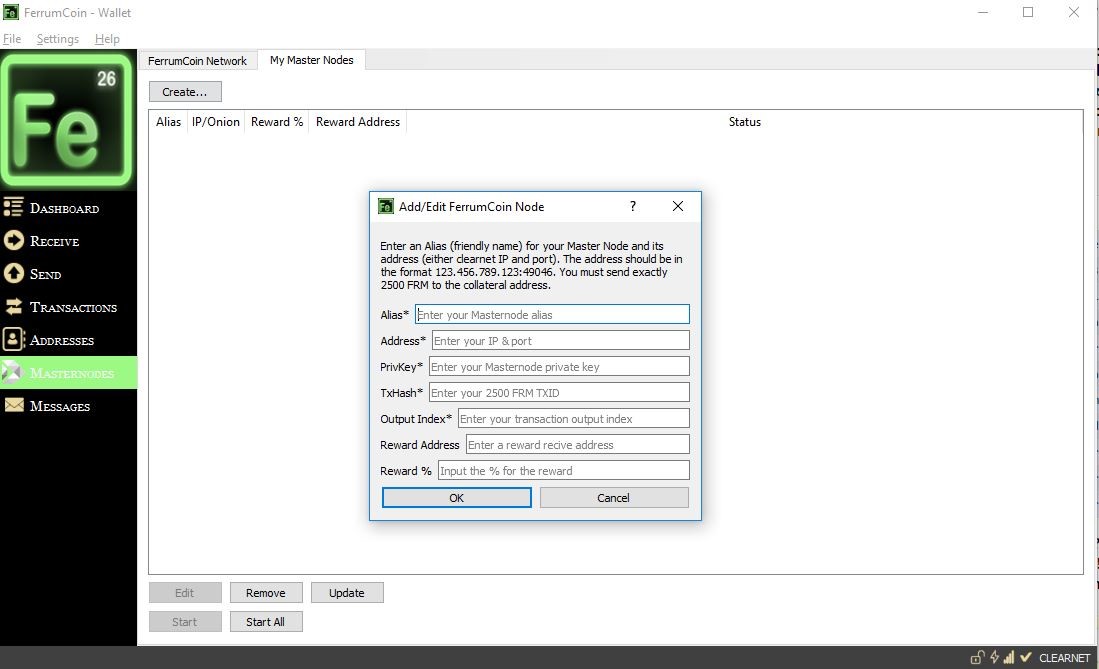The height and width of the screenshot is (669, 1099).
Task: Click the dialog's question mark help button
Action: pos(633,206)
